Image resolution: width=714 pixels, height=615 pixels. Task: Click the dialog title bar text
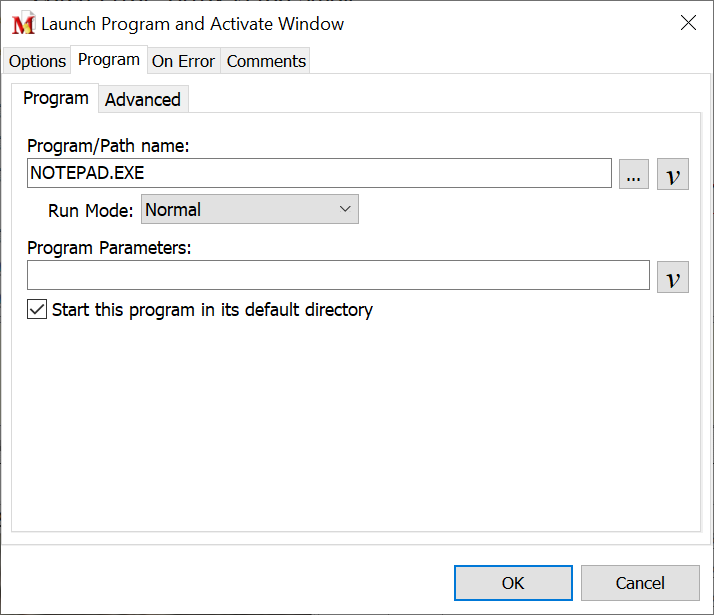coord(192,24)
